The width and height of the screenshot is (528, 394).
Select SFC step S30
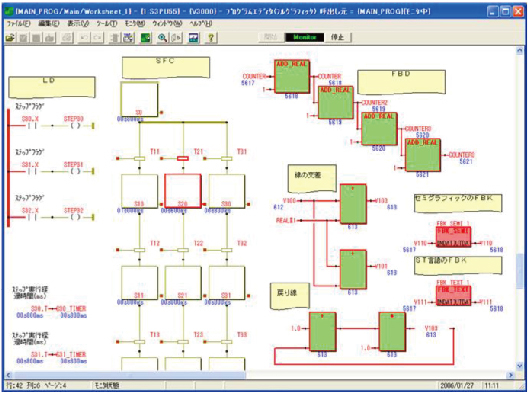[227, 191]
